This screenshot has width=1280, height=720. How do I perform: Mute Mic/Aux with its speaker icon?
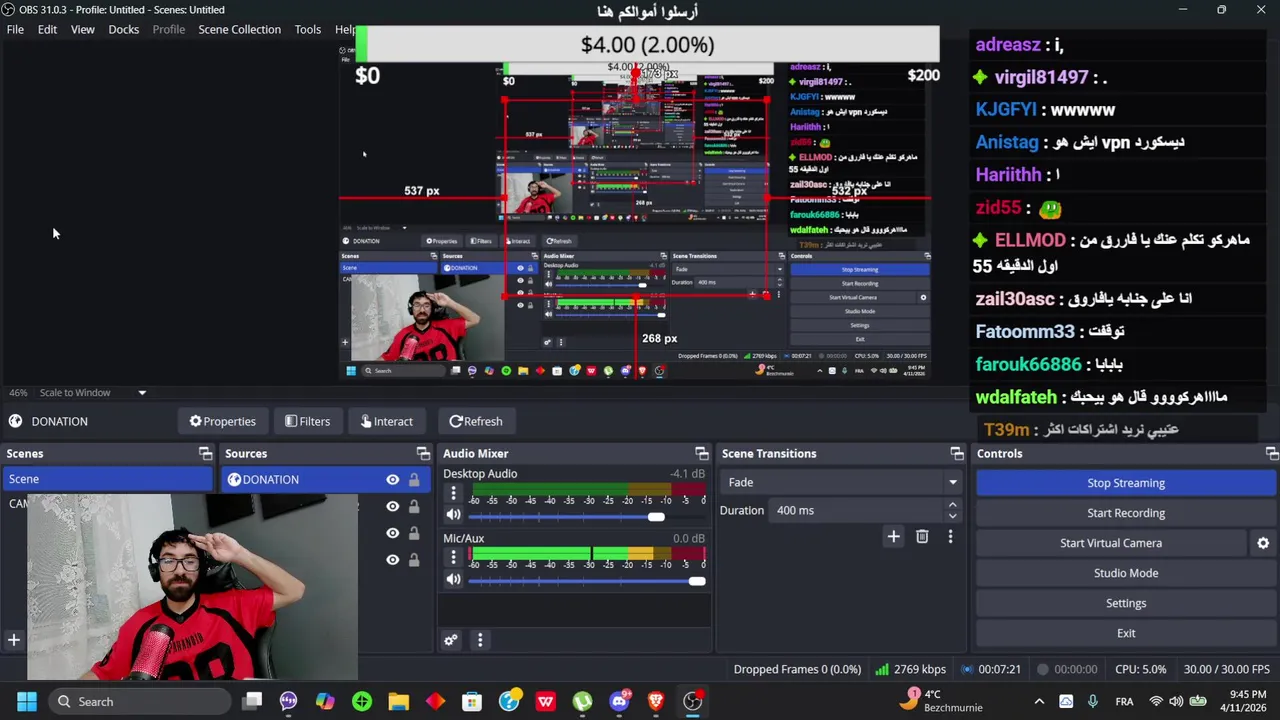coord(453,580)
